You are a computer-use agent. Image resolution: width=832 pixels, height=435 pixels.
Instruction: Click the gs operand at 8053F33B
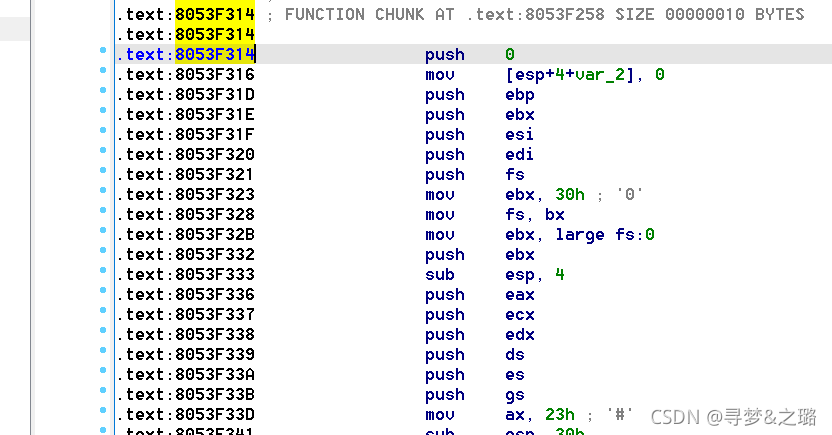tap(515, 395)
